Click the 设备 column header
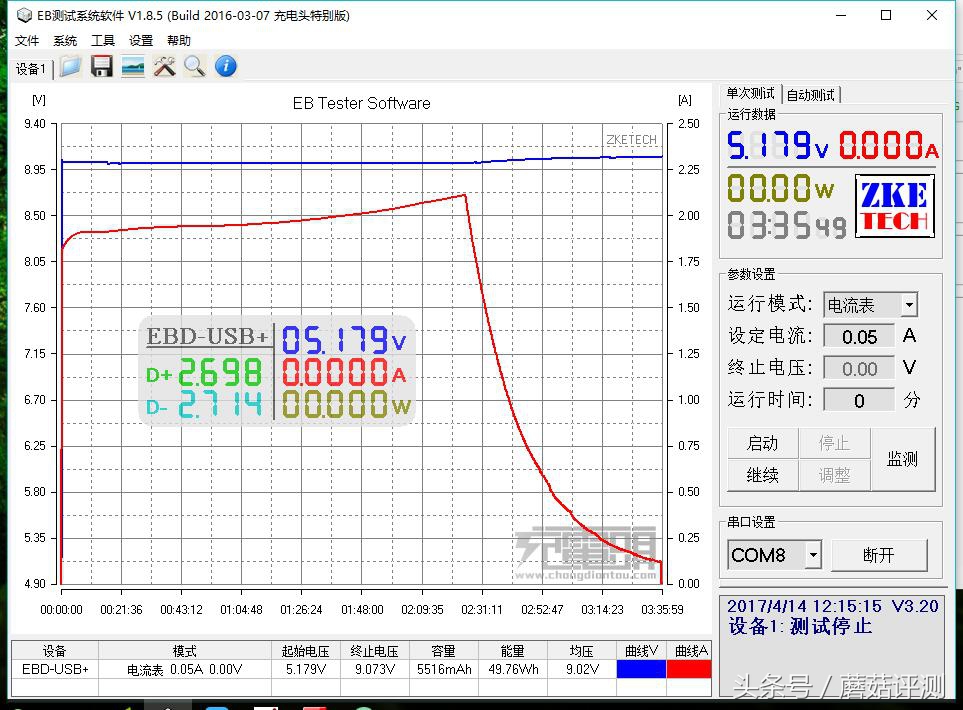Image resolution: width=963 pixels, height=710 pixels. coord(55,650)
